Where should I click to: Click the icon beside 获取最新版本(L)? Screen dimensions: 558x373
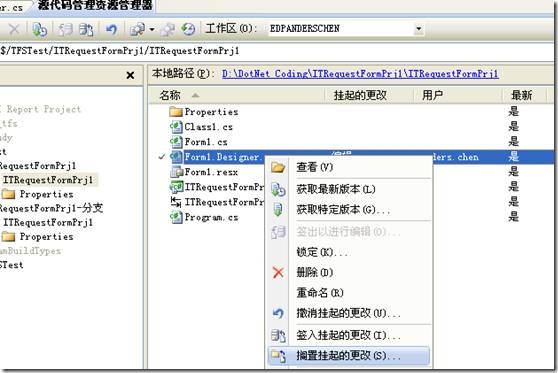(278, 189)
